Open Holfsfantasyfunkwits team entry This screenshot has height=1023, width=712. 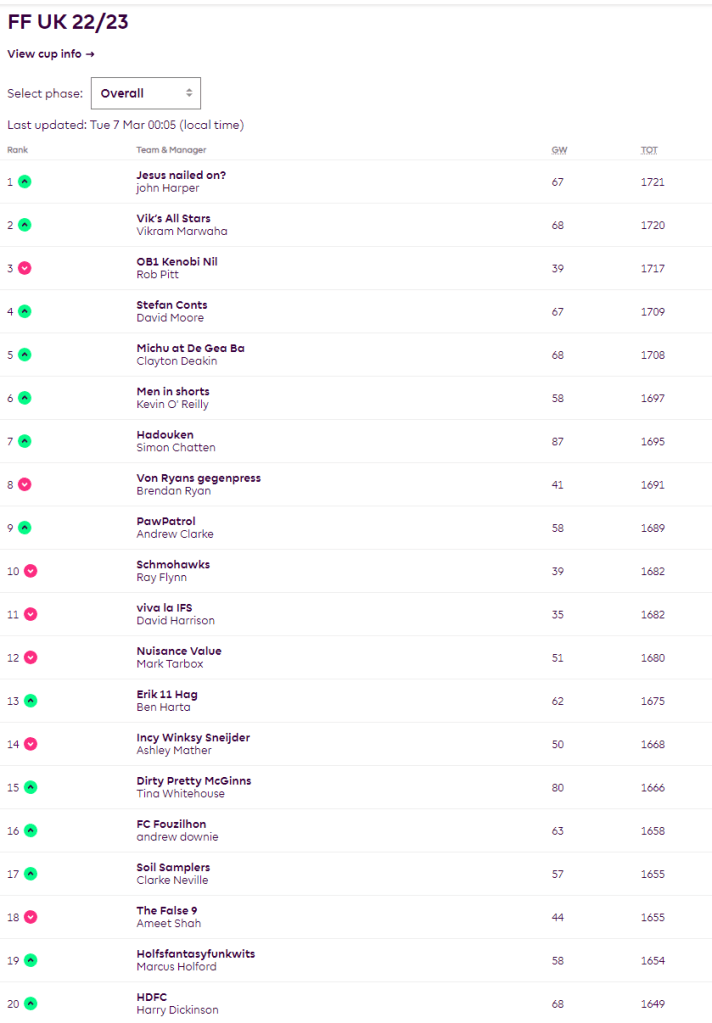[x=195, y=954]
